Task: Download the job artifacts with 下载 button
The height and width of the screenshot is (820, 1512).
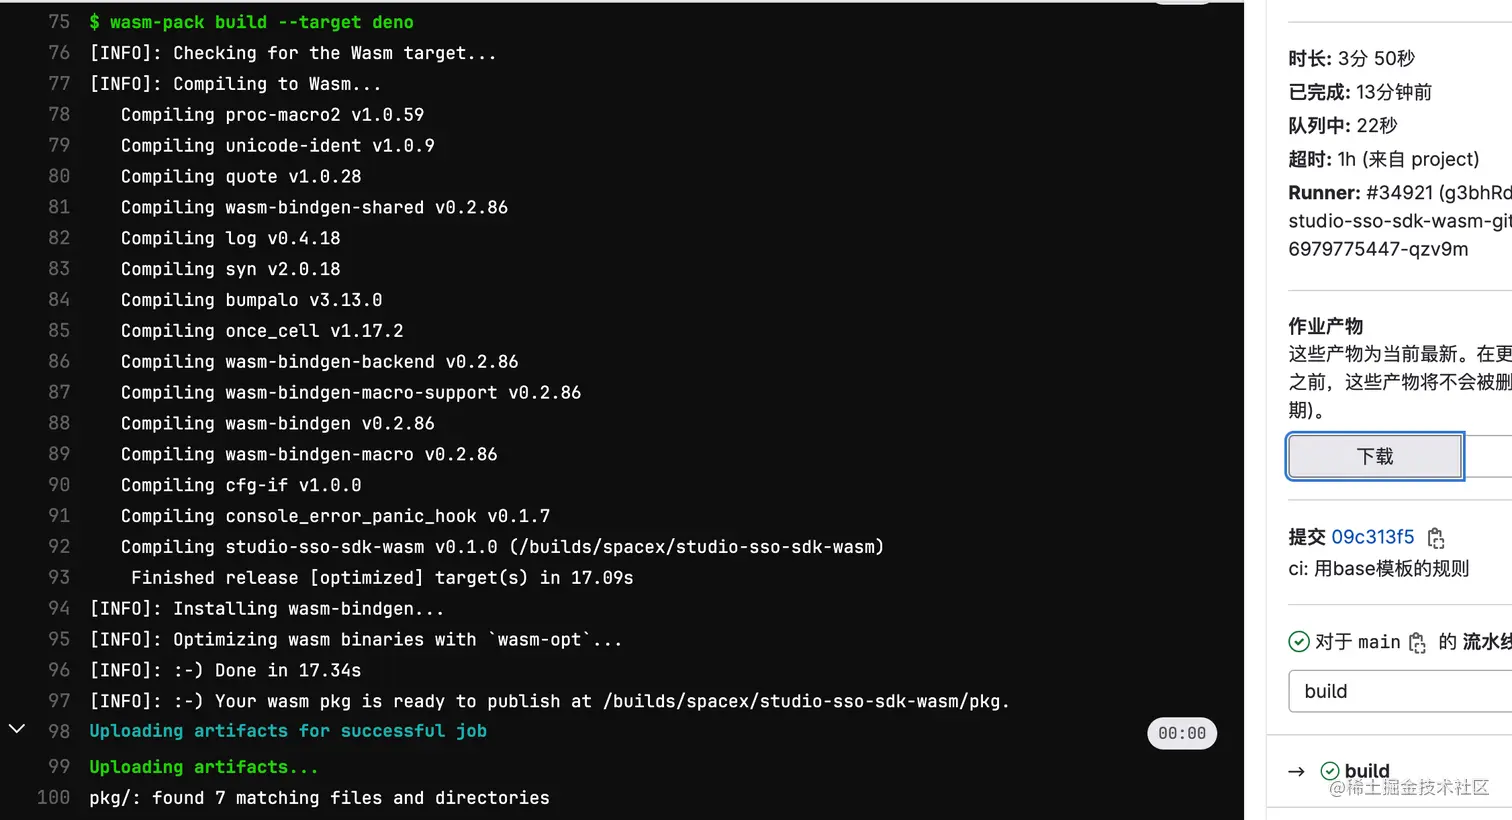Action: point(1374,455)
